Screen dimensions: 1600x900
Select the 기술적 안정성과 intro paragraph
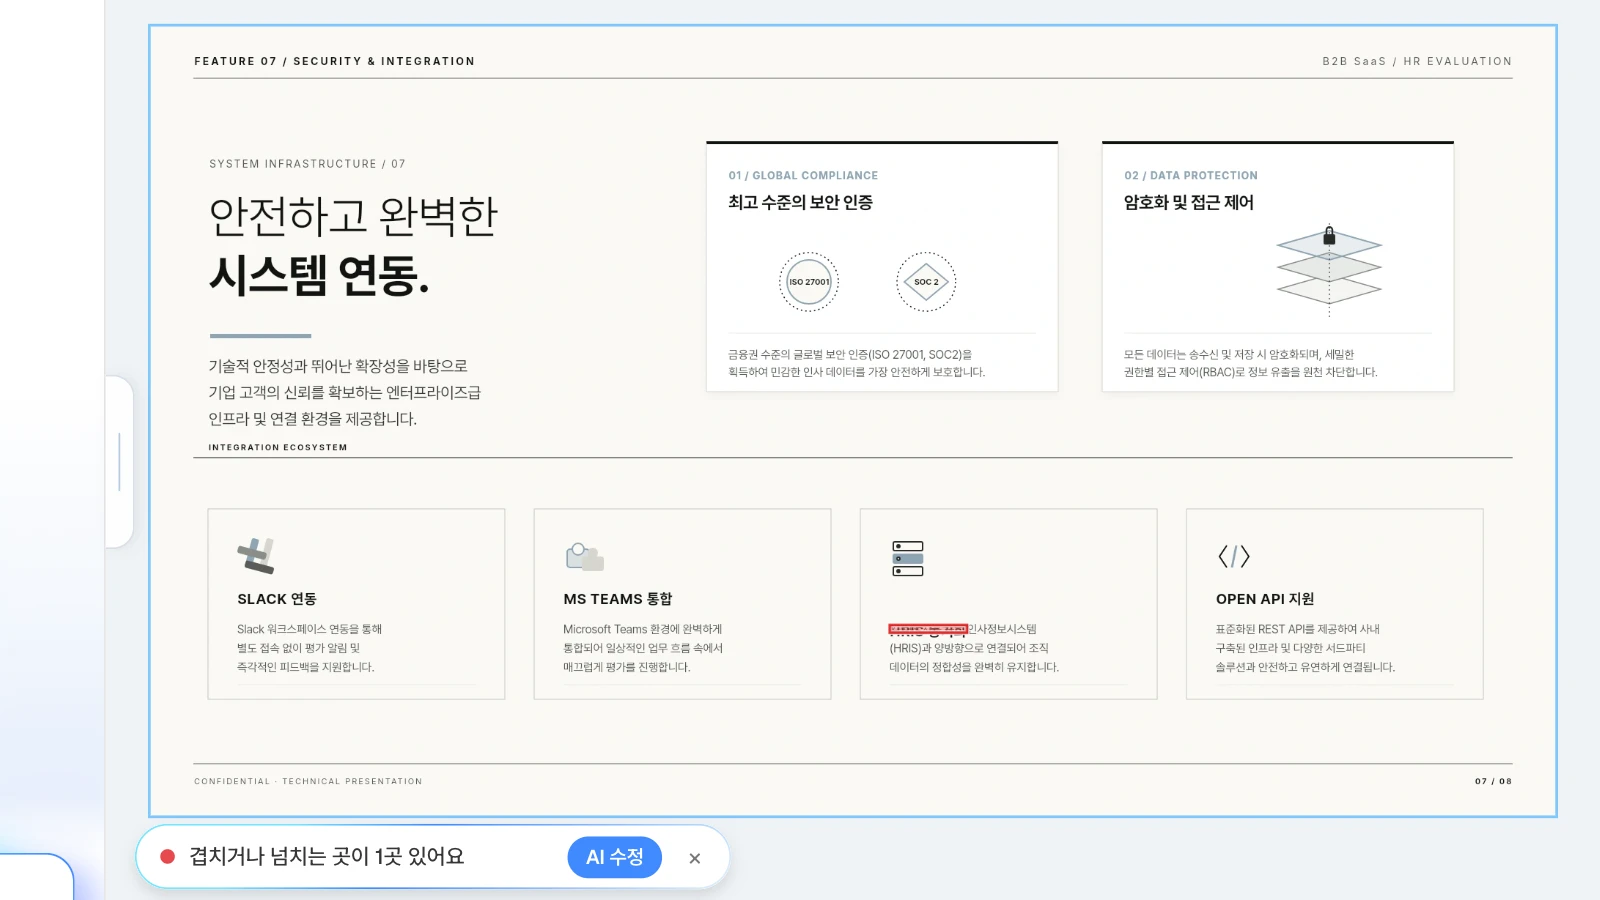344,392
